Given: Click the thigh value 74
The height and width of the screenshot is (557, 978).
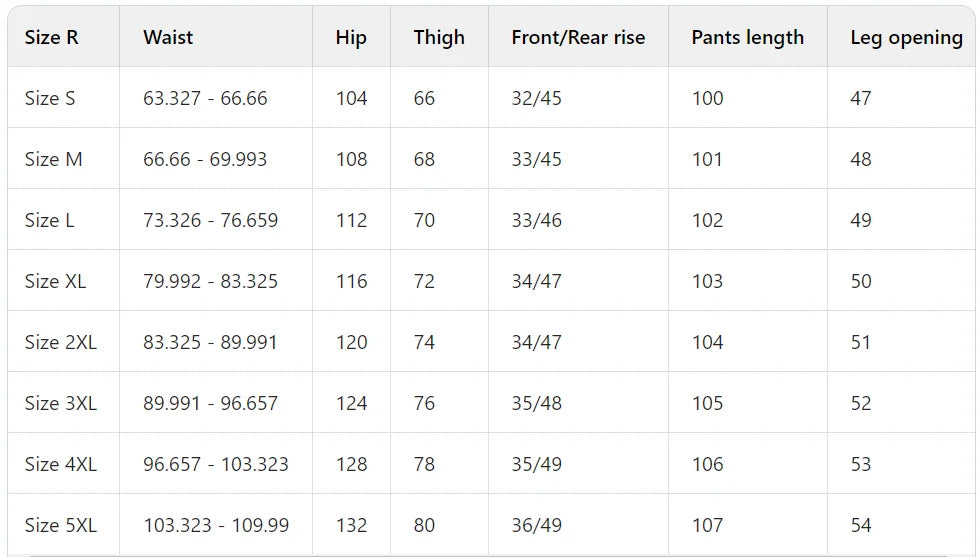Looking at the screenshot, I should [x=424, y=342].
